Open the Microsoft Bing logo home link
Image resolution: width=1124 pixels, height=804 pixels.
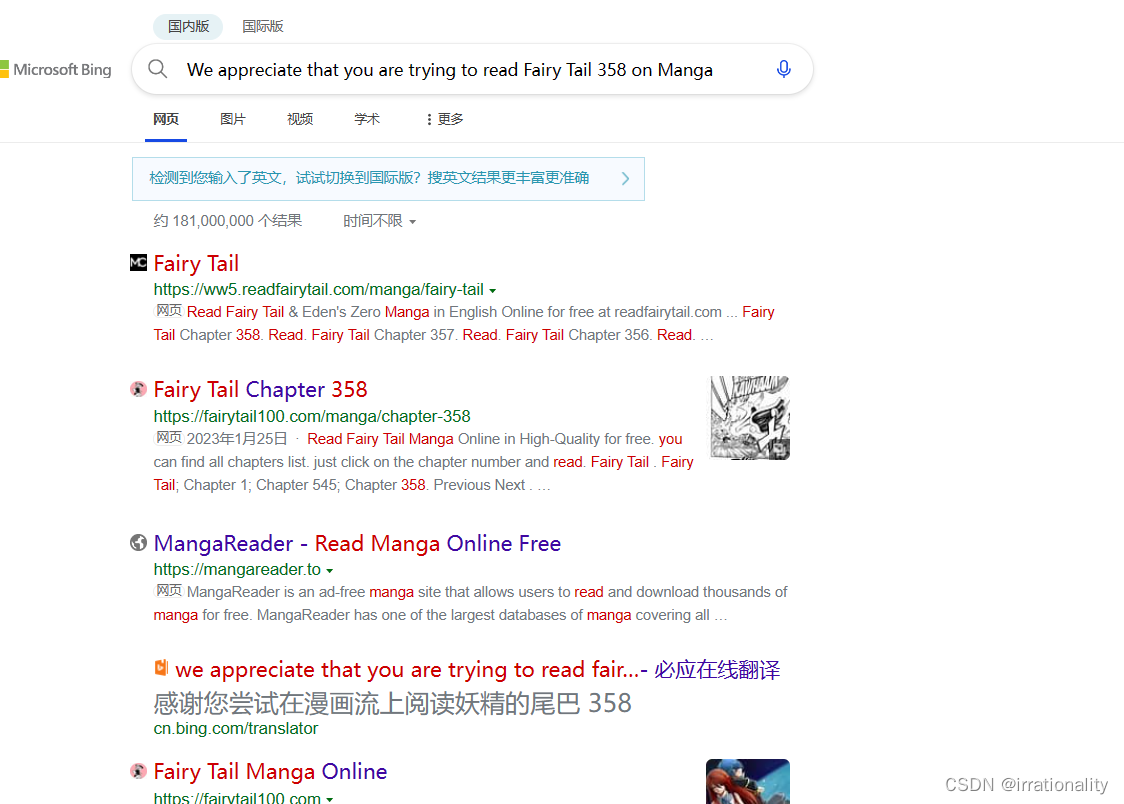coord(56,70)
